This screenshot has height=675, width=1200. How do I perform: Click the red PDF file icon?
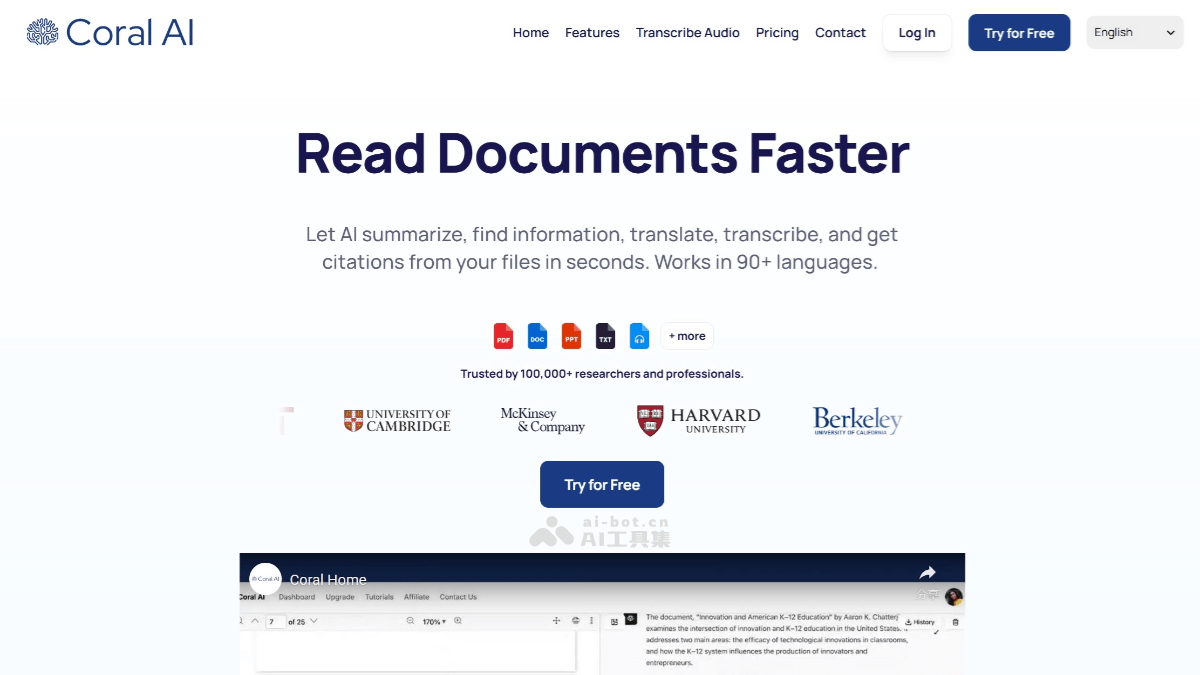click(x=503, y=336)
